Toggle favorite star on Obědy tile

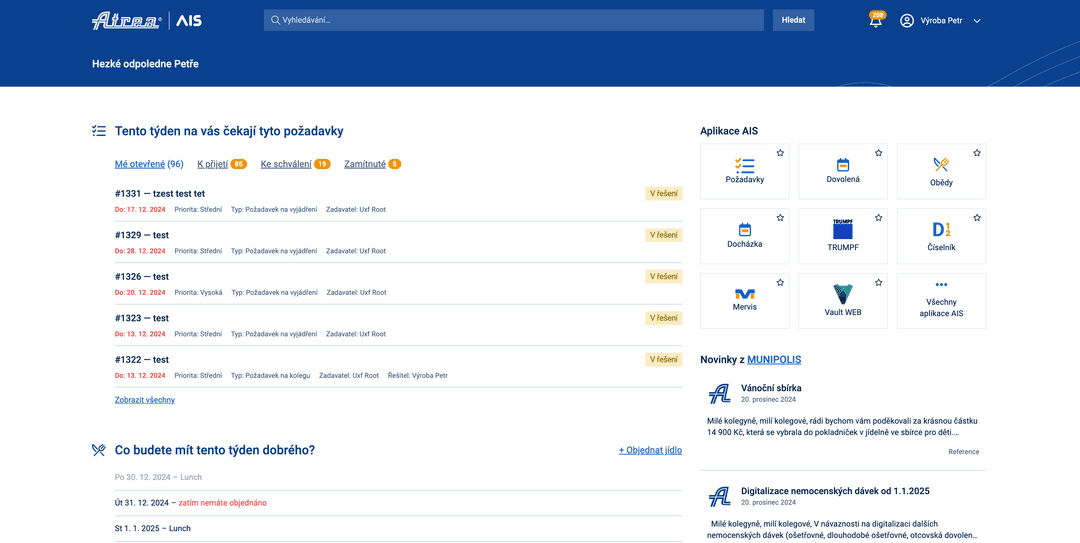[x=977, y=153]
